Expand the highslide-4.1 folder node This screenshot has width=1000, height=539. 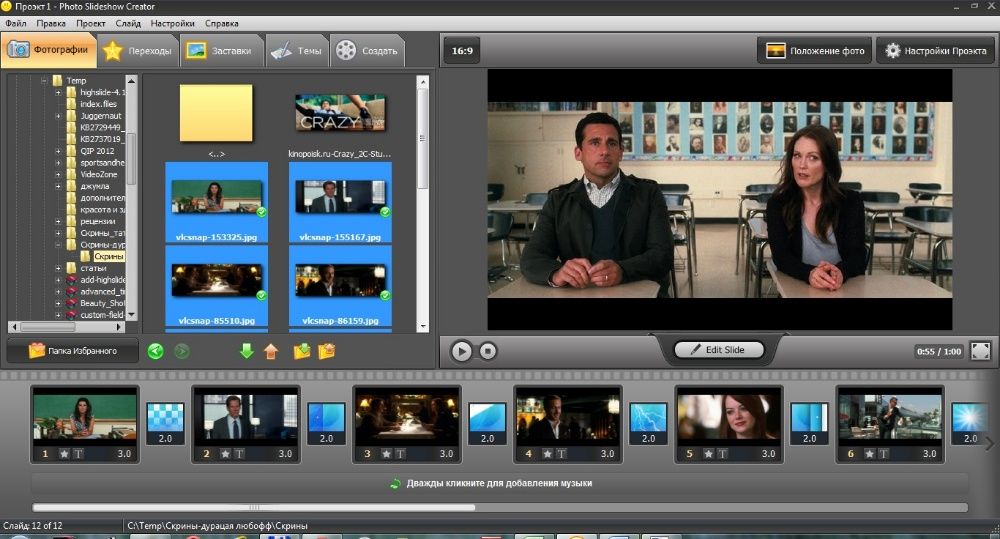58,92
